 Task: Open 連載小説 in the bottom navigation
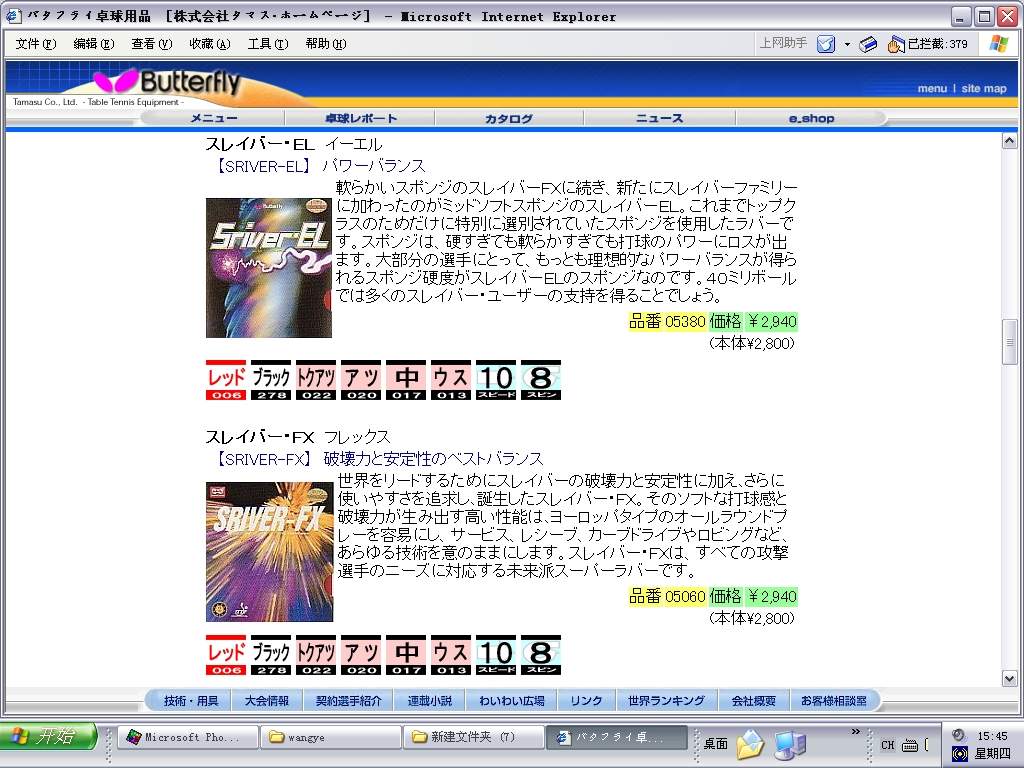point(429,701)
